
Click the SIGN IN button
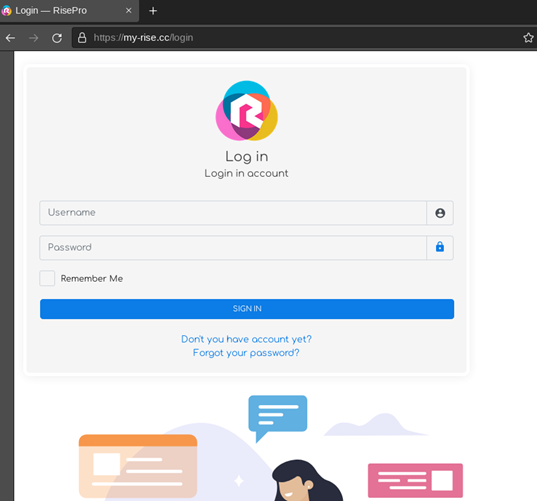tap(247, 309)
